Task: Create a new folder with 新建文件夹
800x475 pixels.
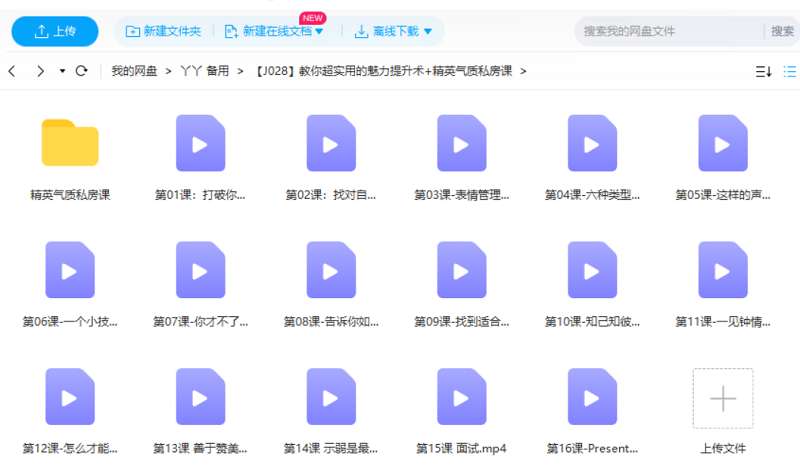Action: point(163,31)
